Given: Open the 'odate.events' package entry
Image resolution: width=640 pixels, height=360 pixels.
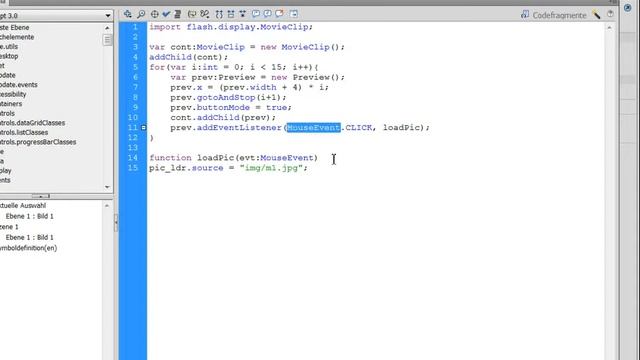Looking at the screenshot, I should pos(19,84).
